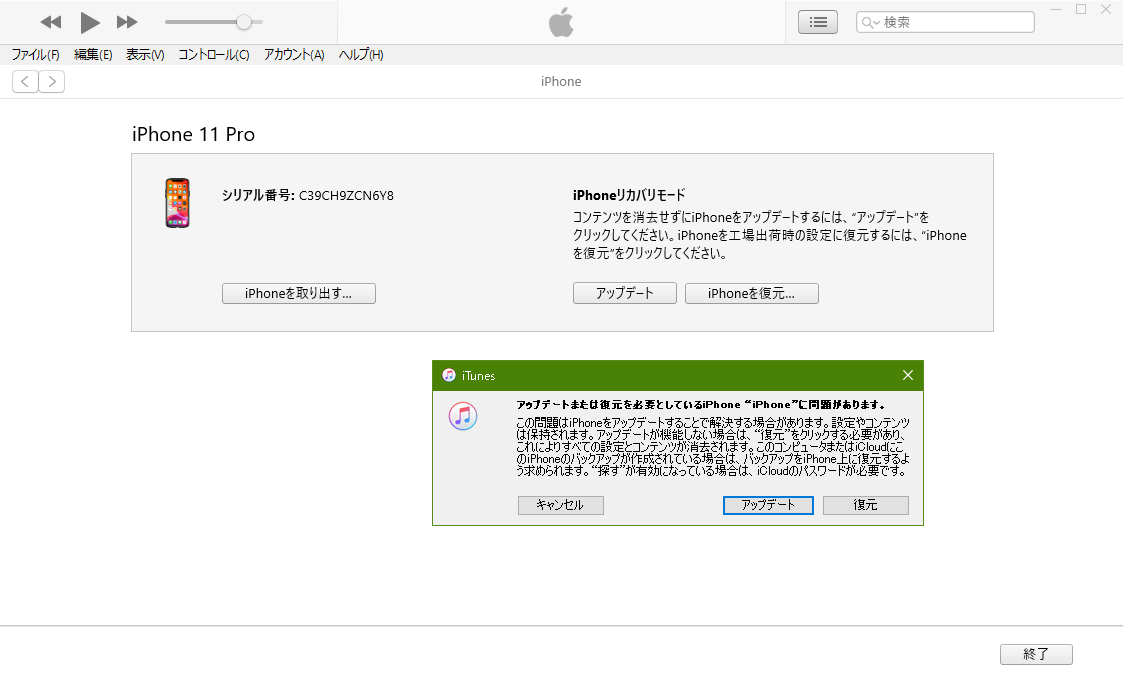The image size is (1123, 682).
Task: Click the 検索 search field
Action: pos(945,22)
